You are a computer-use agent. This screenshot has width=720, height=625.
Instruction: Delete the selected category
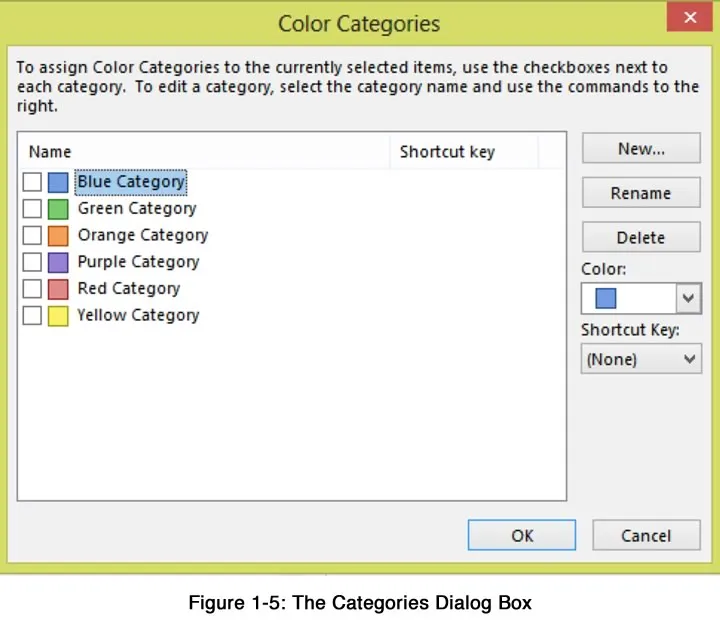point(641,238)
